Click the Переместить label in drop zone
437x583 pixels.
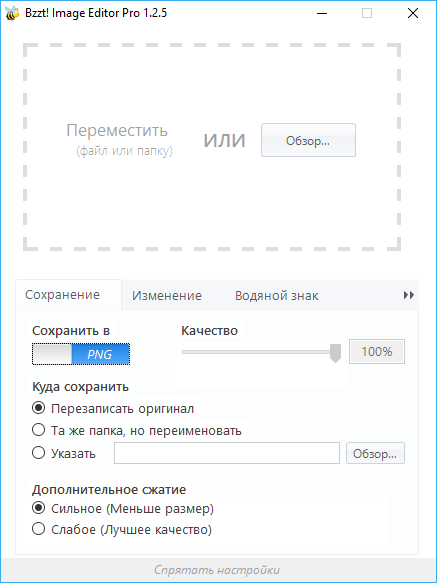coord(117,131)
